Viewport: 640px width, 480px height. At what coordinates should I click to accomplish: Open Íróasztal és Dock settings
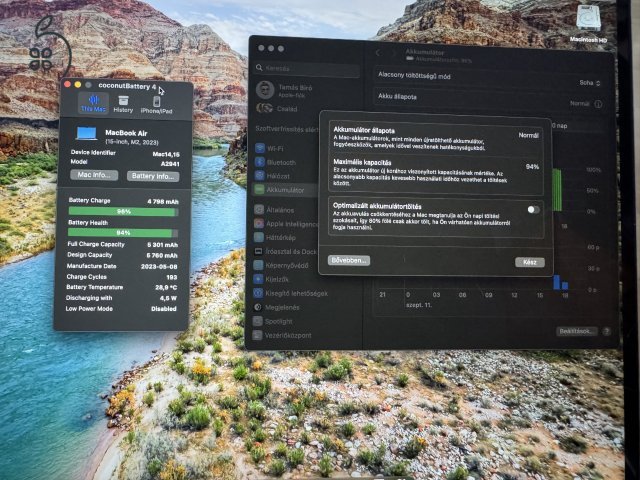coord(285,251)
